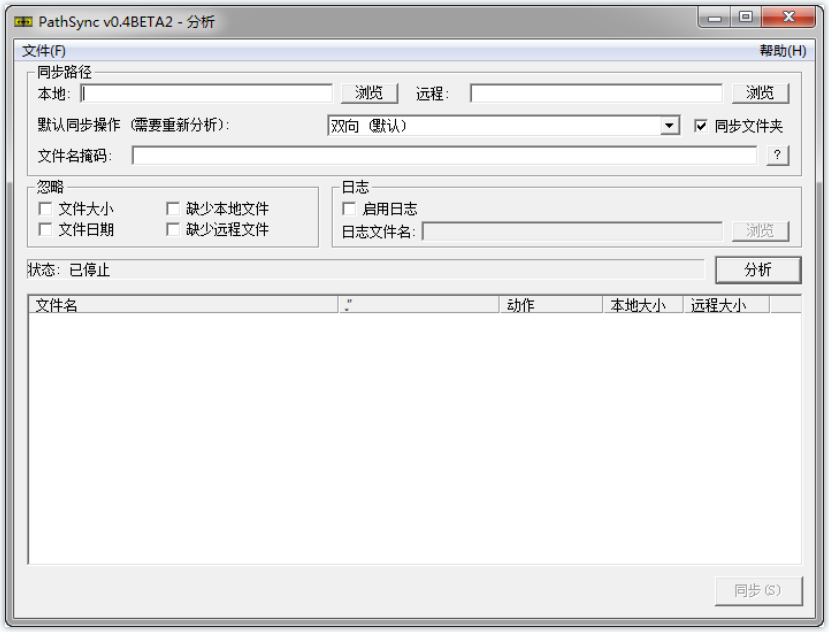Screen dimensions: 829x632
Task: Enable the 文件大小 ignore checkbox
Action: (45, 209)
